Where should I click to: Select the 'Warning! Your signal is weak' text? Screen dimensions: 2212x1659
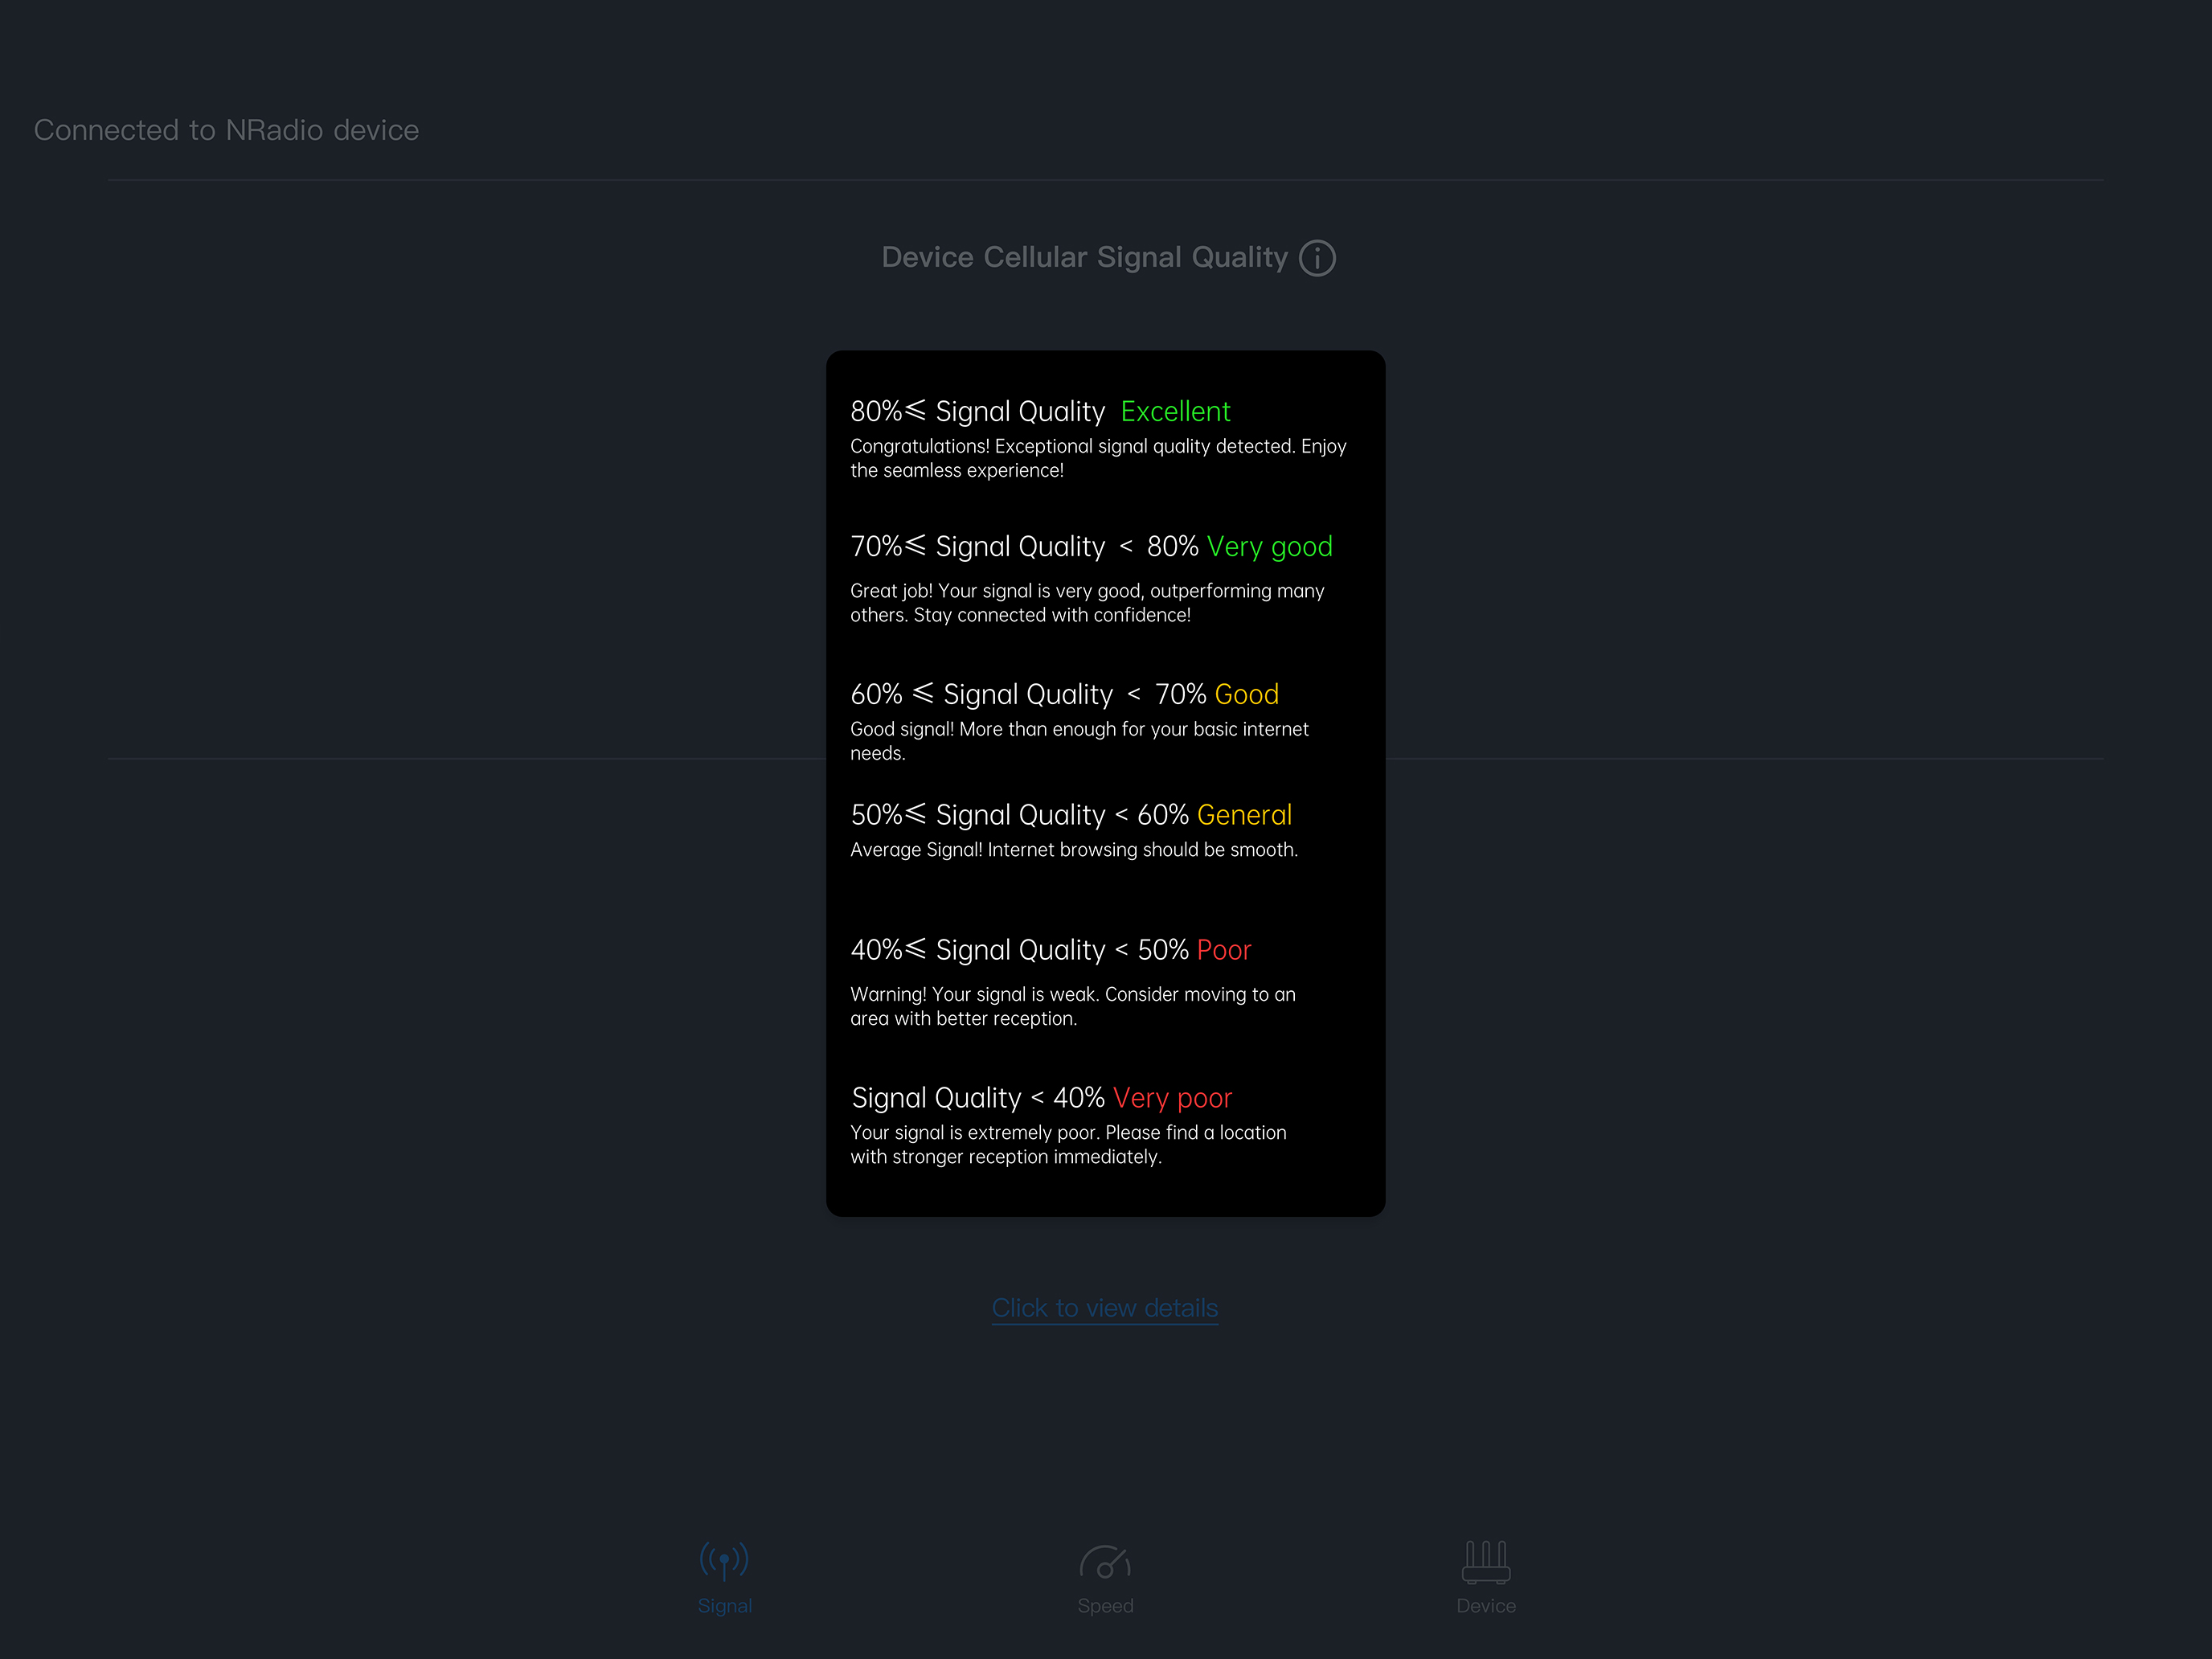[1073, 1006]
